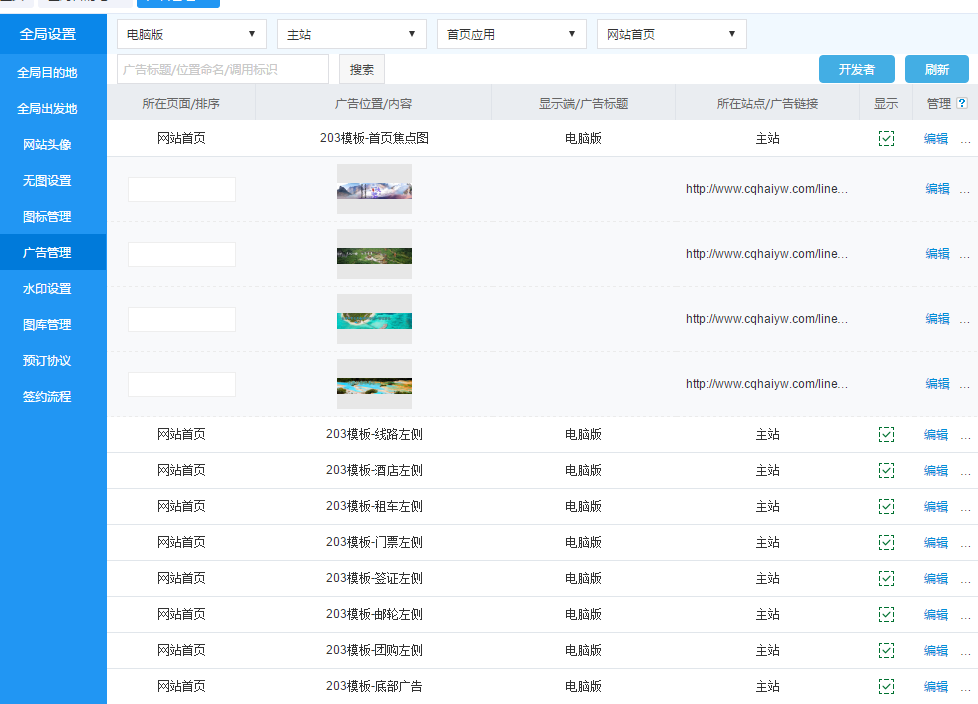Toggle display checkbox for 203模板-酒店左侧
The width and height of the screenshot is (978, 704).
pyautogui.click(x=886, y=471)
